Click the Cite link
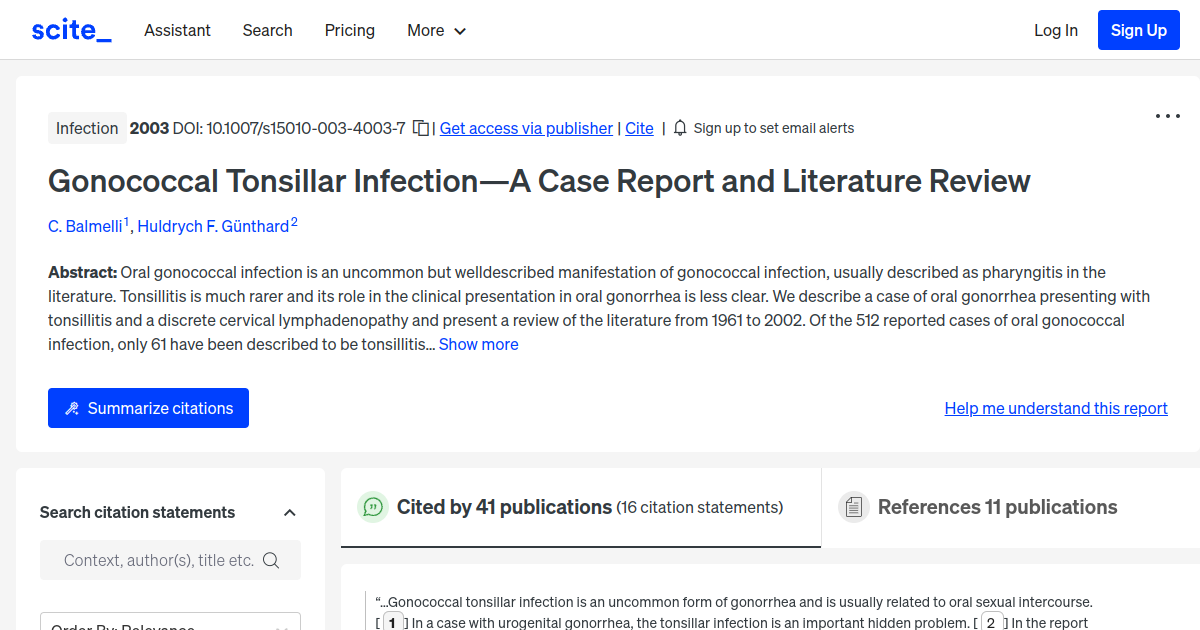Screen dimensions: 1200x630 [x=639, y=128]
